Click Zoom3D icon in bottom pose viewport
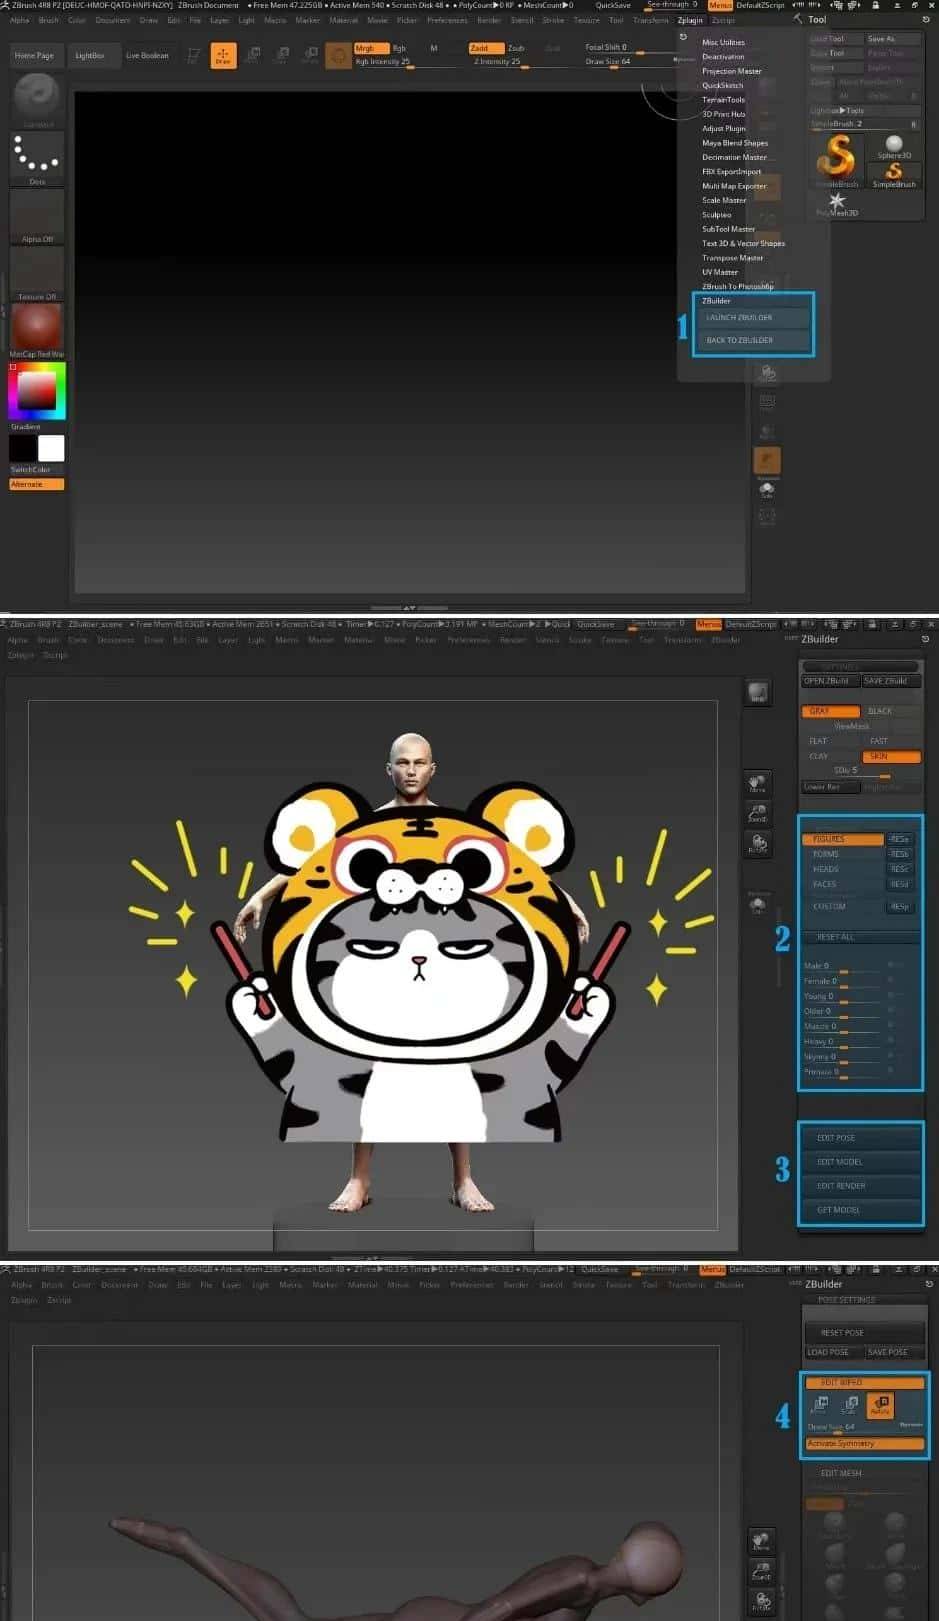 tap(761, 1571)
